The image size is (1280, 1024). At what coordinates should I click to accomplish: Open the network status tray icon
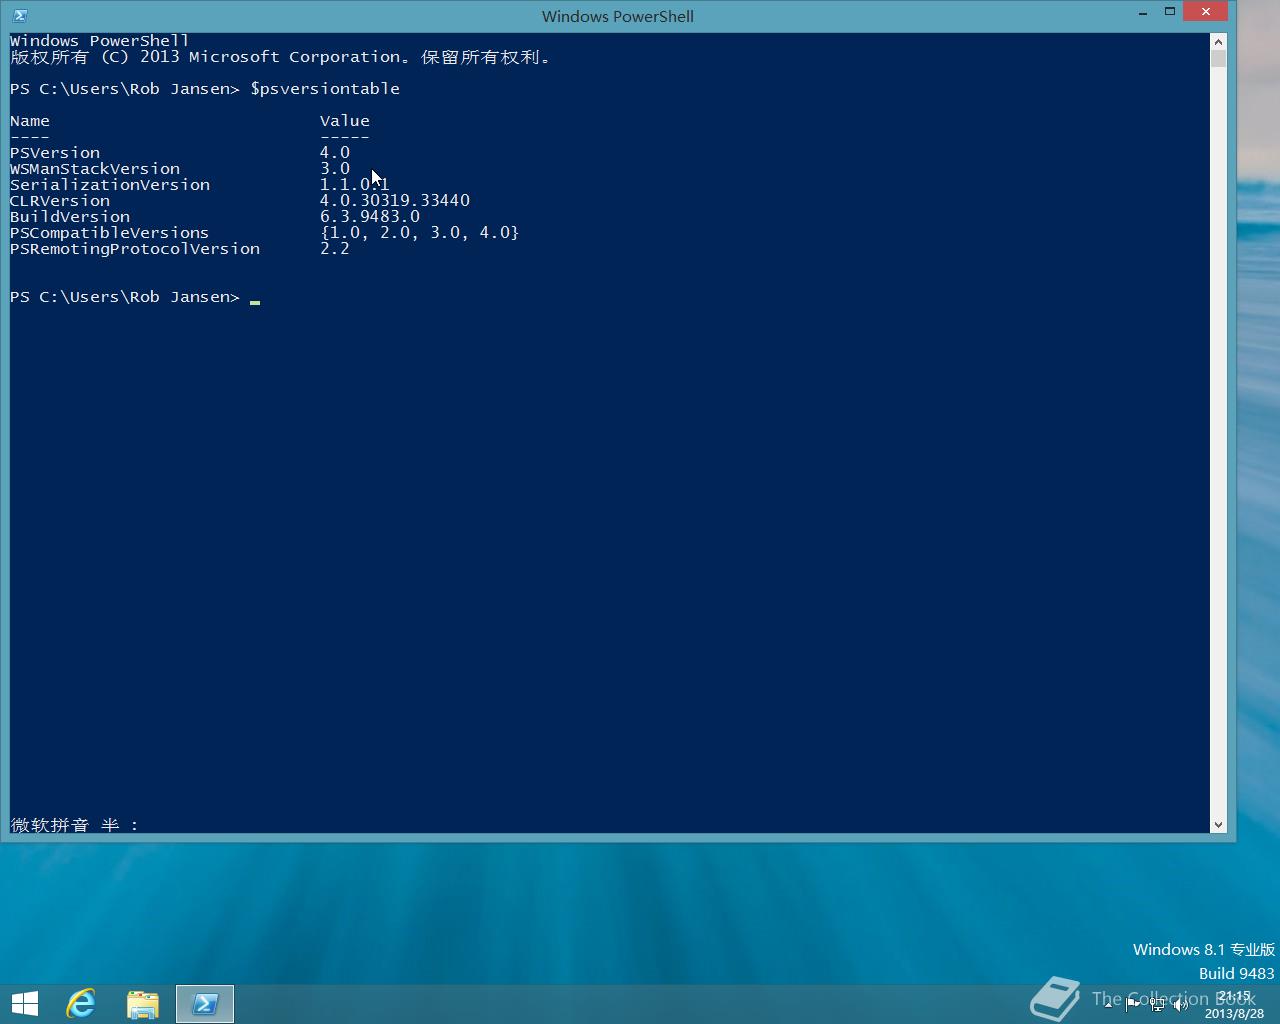click(1157, 1005)
